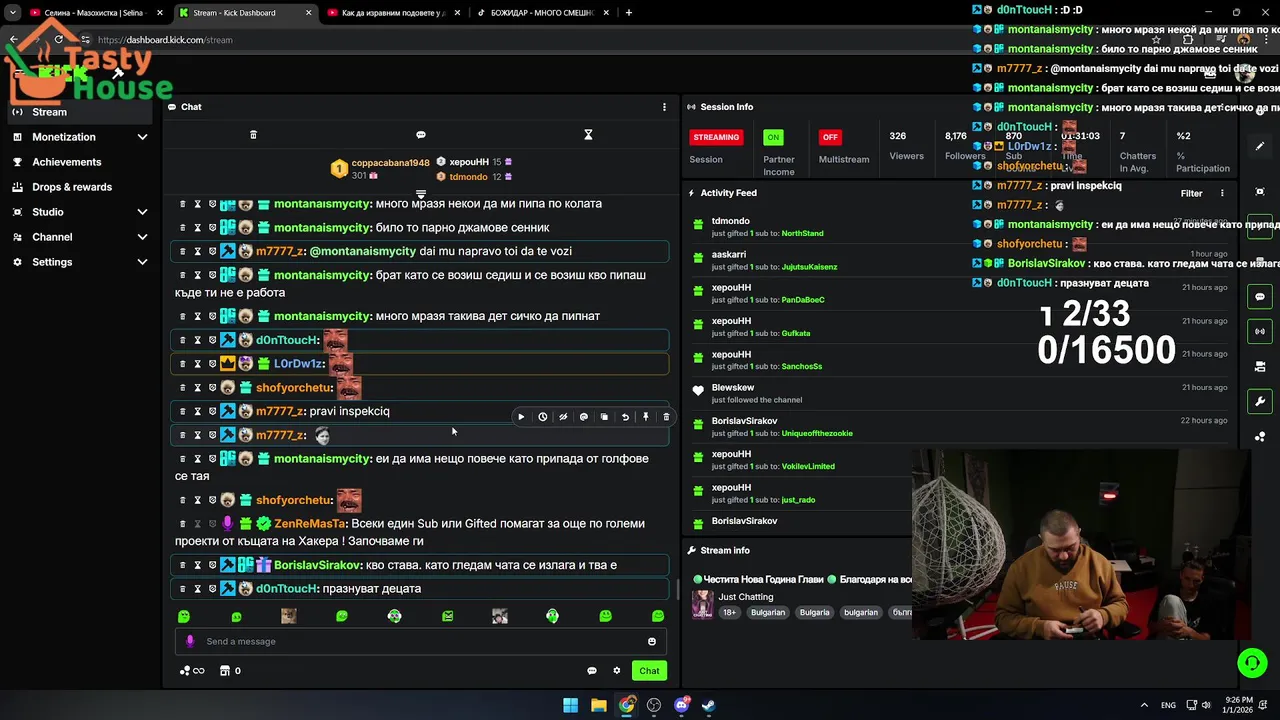Click the green headset support button
This screenshot has width=1280, height=720.
click(1252, 662)
